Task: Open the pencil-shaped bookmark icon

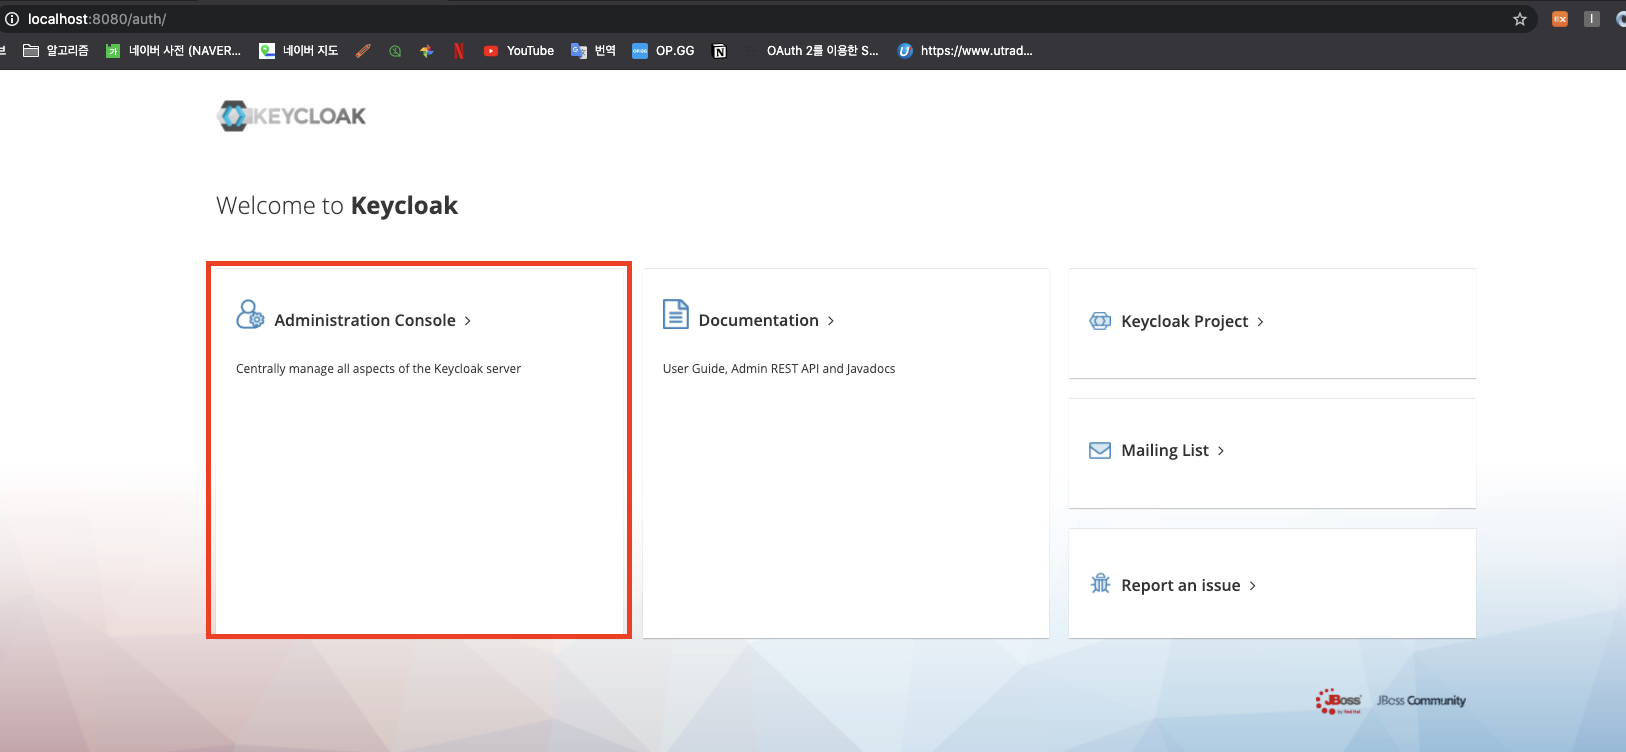Action: (363, 51)
